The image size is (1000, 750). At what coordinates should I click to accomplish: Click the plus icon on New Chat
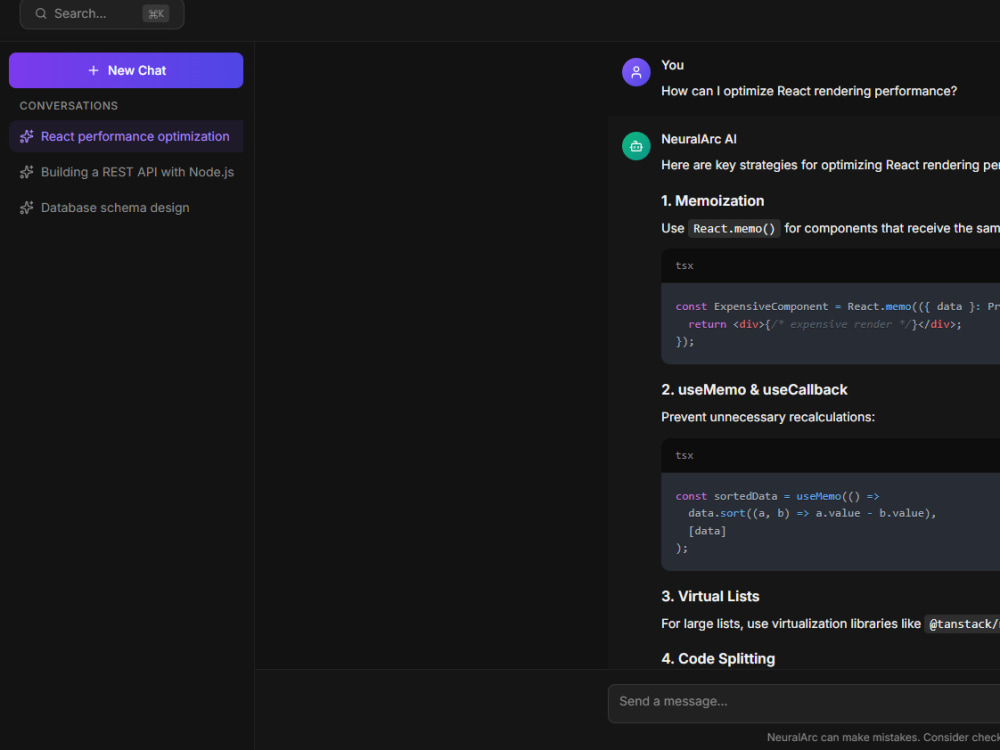[x=93, y=70]
